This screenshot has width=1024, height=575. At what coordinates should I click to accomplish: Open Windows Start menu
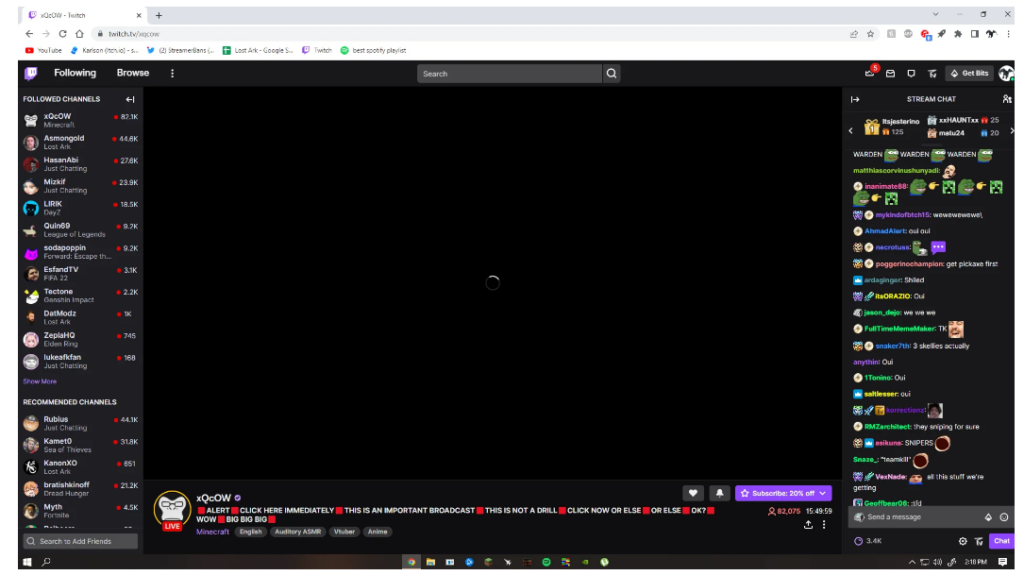pyautogui.click(x=27, y=562)
